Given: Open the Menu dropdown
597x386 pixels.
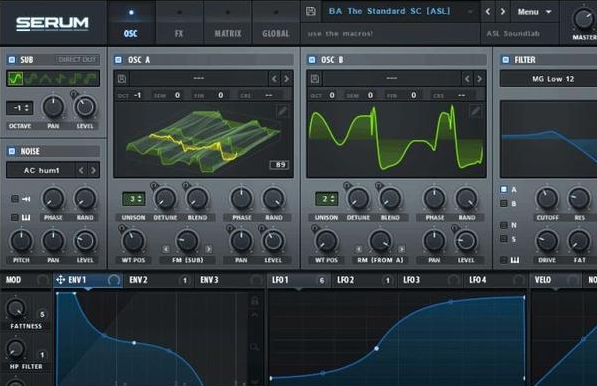Looking at the screenshot, I should click(534, 12).
